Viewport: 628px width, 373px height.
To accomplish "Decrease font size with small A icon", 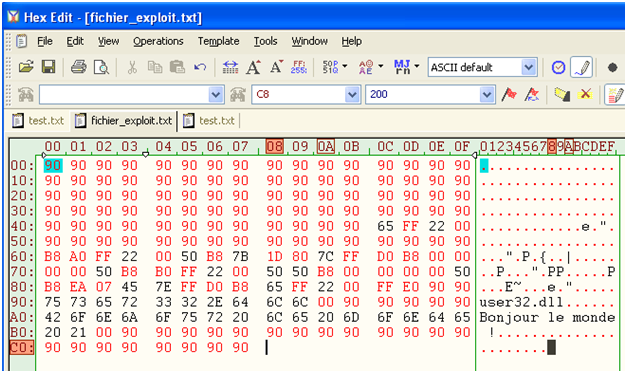I will pos(276,66).
